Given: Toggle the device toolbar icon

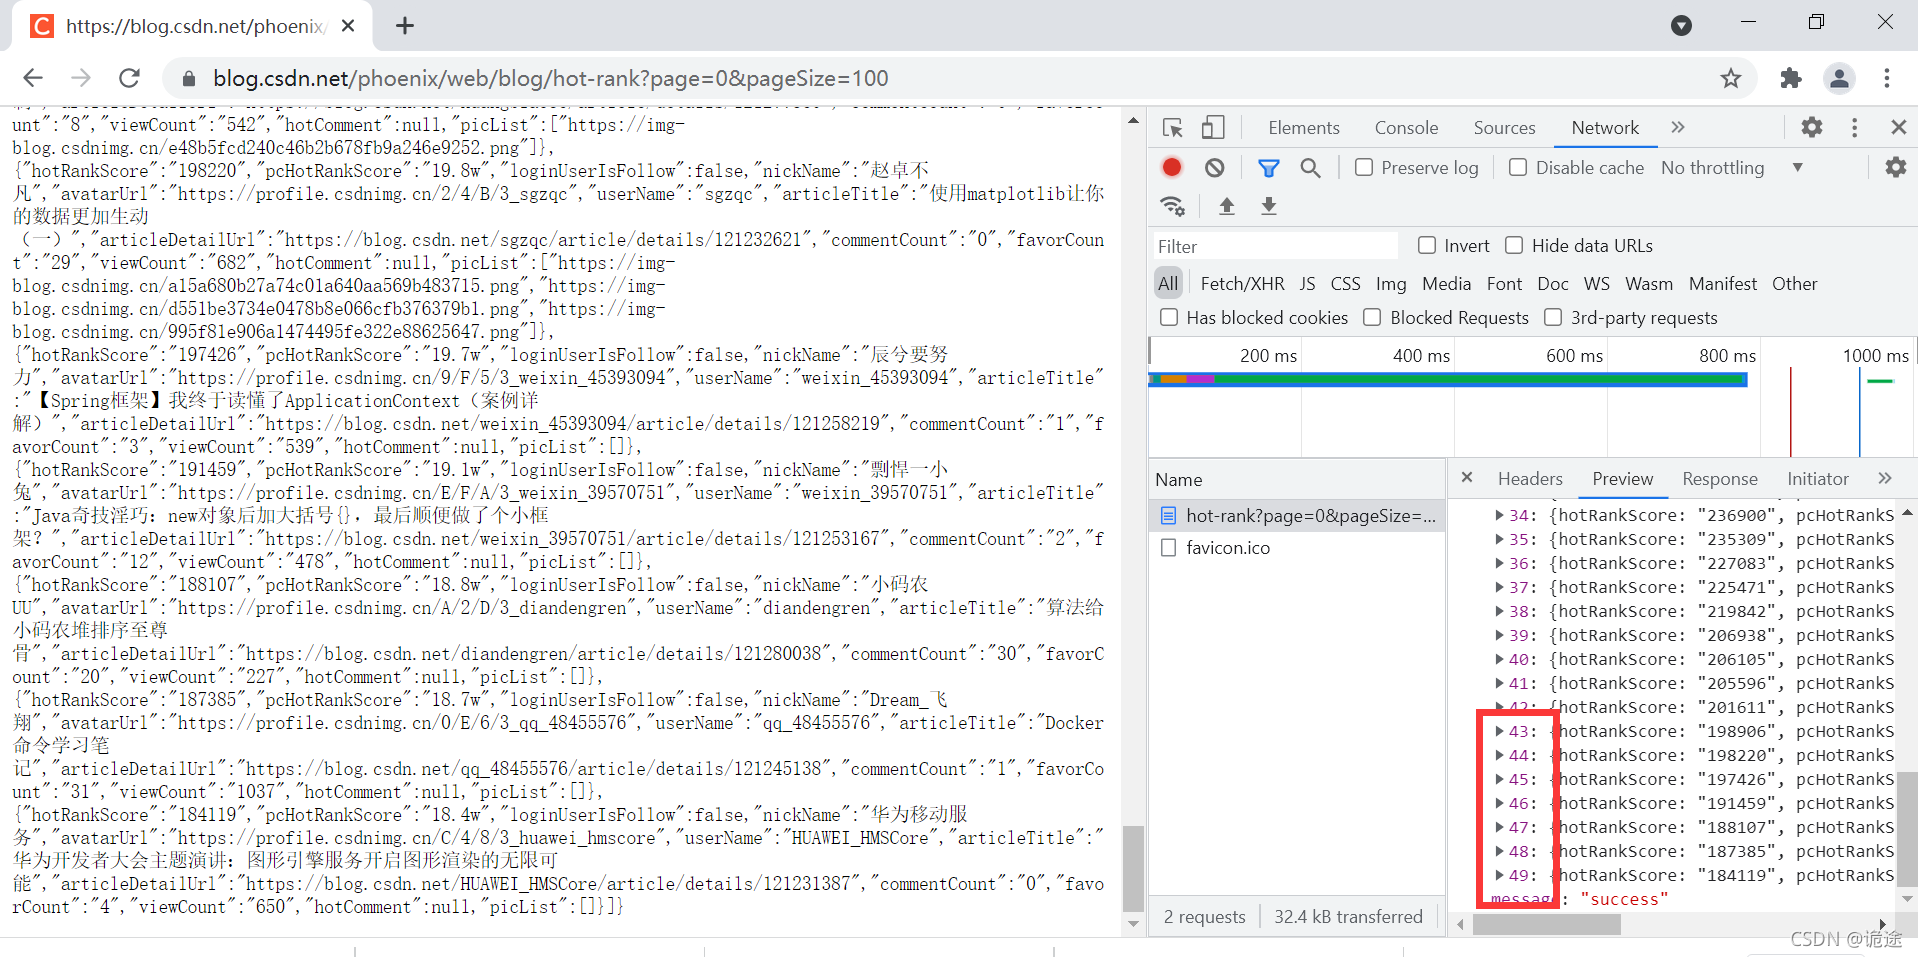Looking at the screenshot, I should click(x=1213, y=128).
